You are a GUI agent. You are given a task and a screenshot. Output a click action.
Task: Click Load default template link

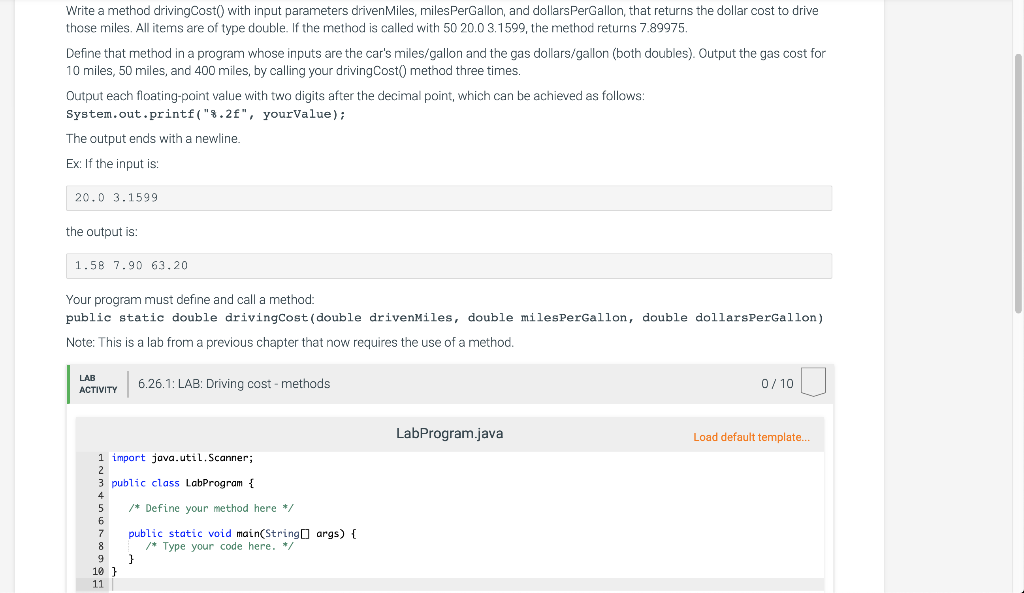751,437
